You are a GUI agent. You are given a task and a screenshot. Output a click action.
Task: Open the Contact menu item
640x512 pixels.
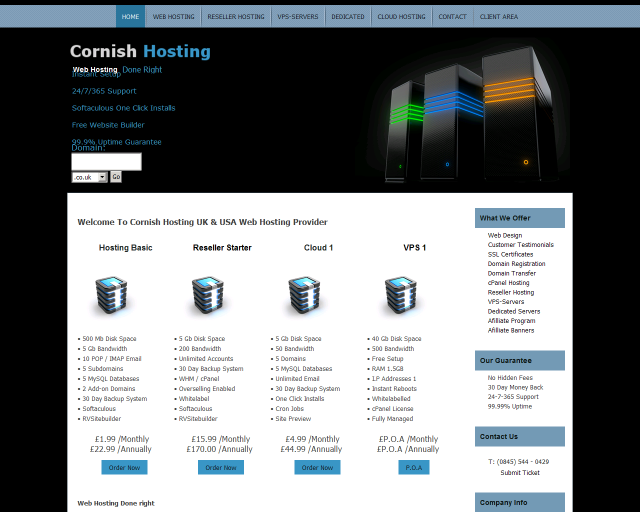452,17
